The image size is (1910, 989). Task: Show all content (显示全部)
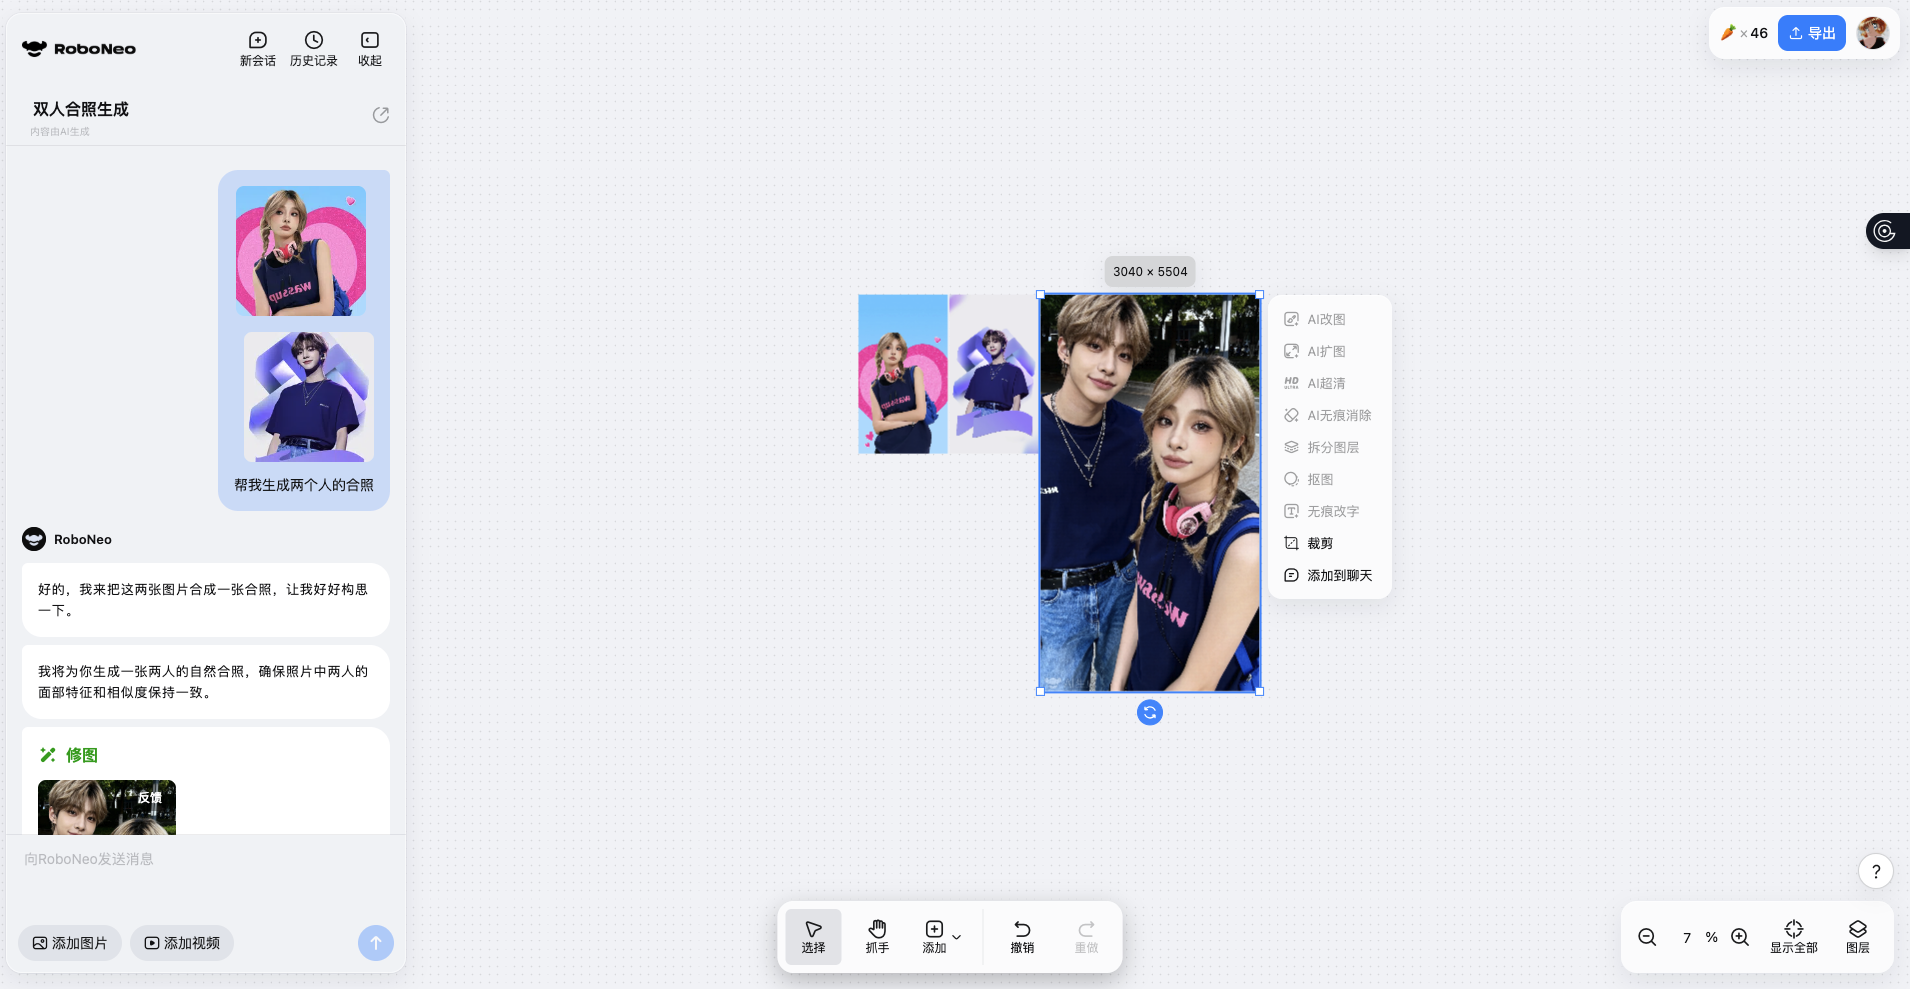tap(1793, 936)
